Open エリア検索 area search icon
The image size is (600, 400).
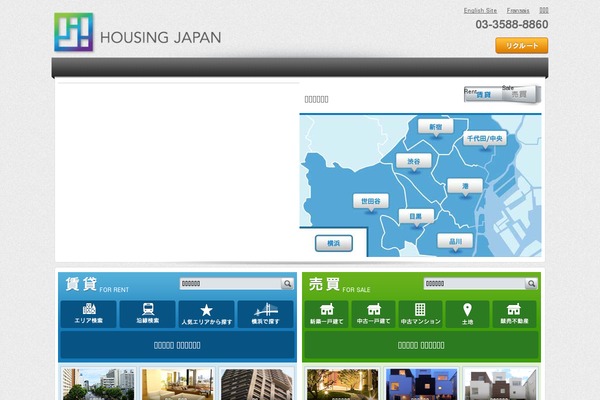pos(88,314)
